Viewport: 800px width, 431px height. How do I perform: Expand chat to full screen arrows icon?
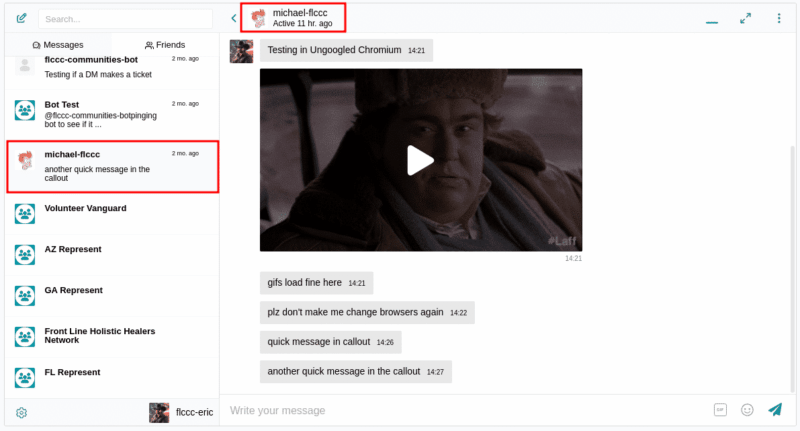pos(745,18)
